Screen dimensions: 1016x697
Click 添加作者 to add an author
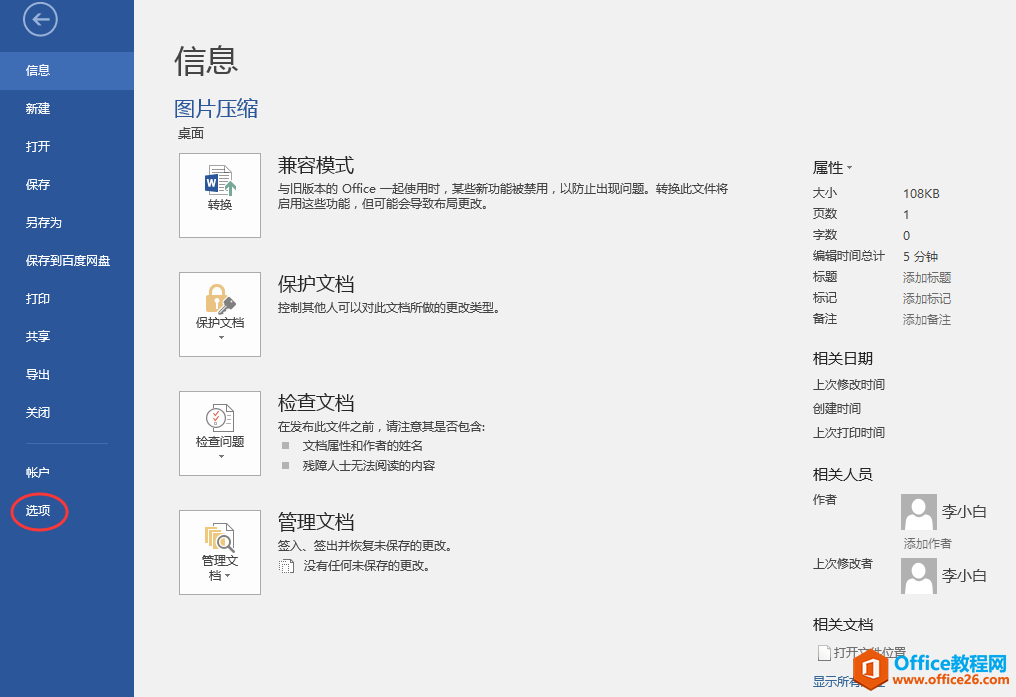click(927, 544)
